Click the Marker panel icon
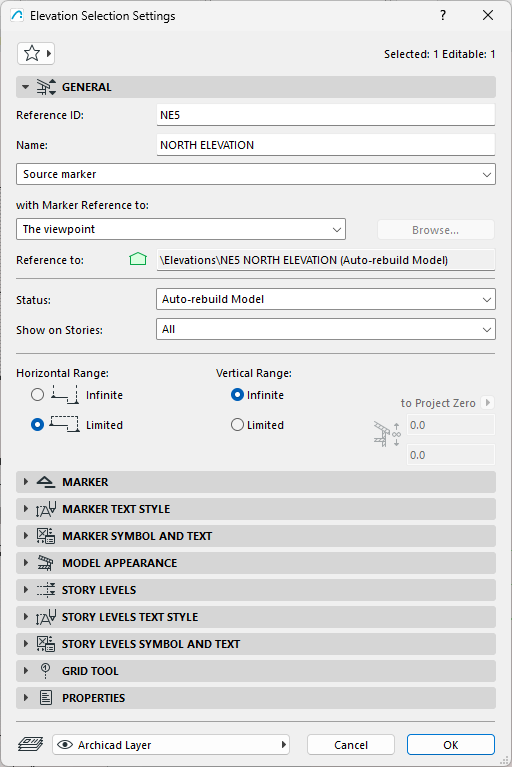Viewport: 512px width, 767px height. point(45,482)
